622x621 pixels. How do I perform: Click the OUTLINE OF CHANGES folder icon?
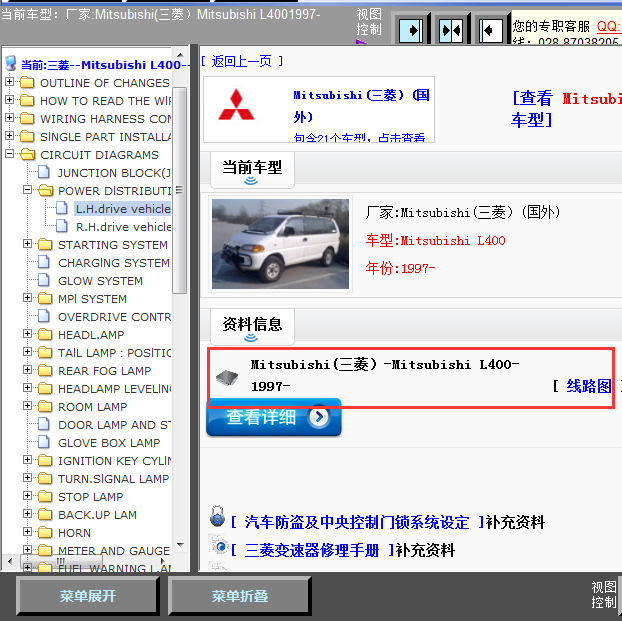[27, 83]
